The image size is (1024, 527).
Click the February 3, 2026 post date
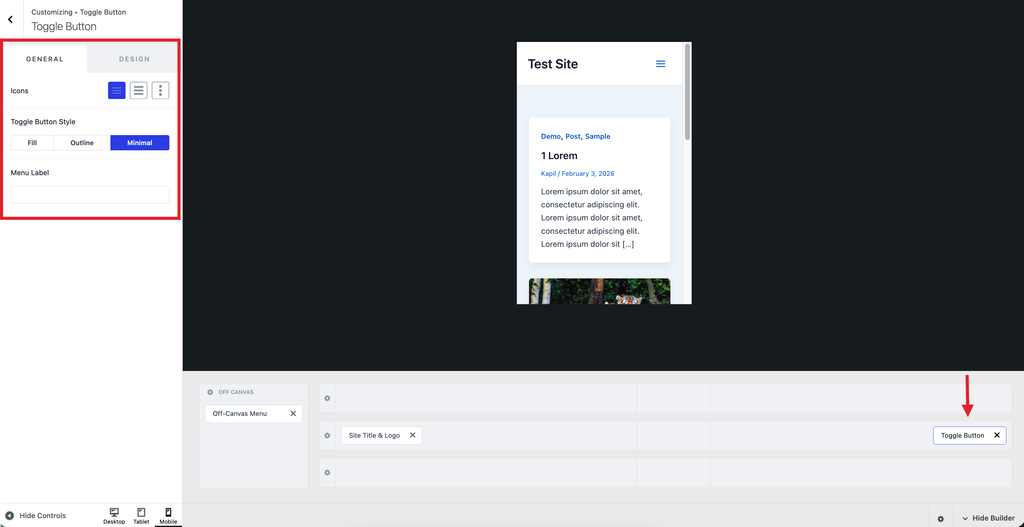click(588, 174)
